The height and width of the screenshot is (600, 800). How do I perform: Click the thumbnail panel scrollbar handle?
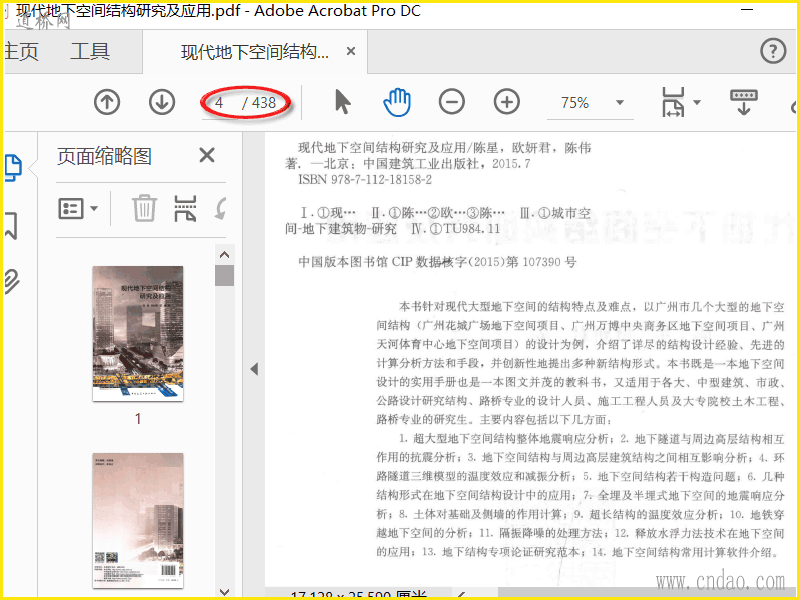click(224, 276)
